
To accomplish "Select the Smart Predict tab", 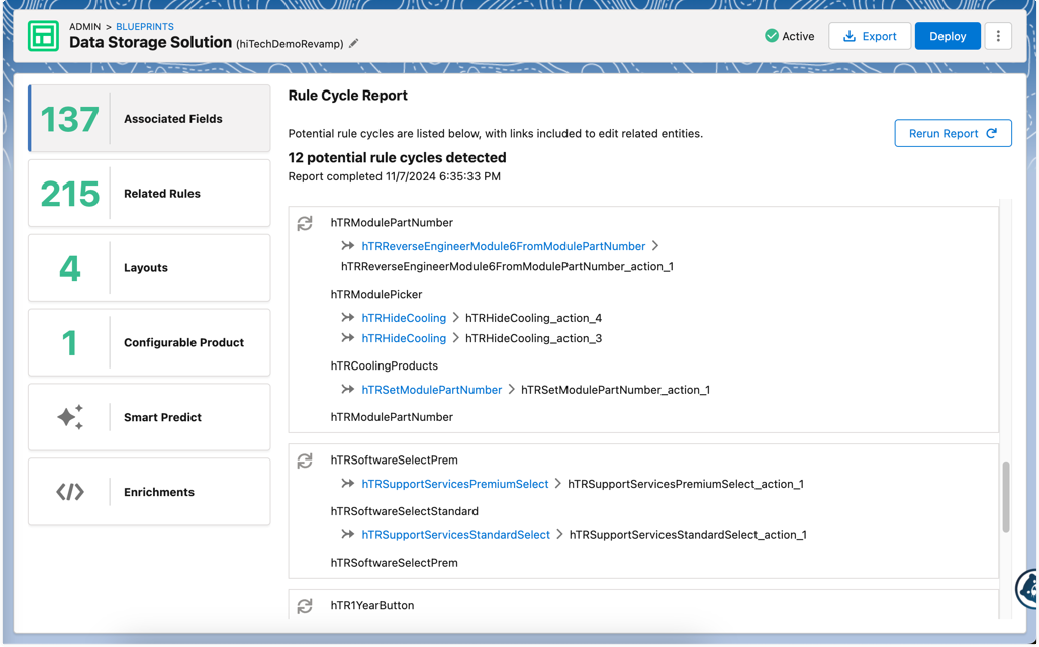I will coord(149,417).
